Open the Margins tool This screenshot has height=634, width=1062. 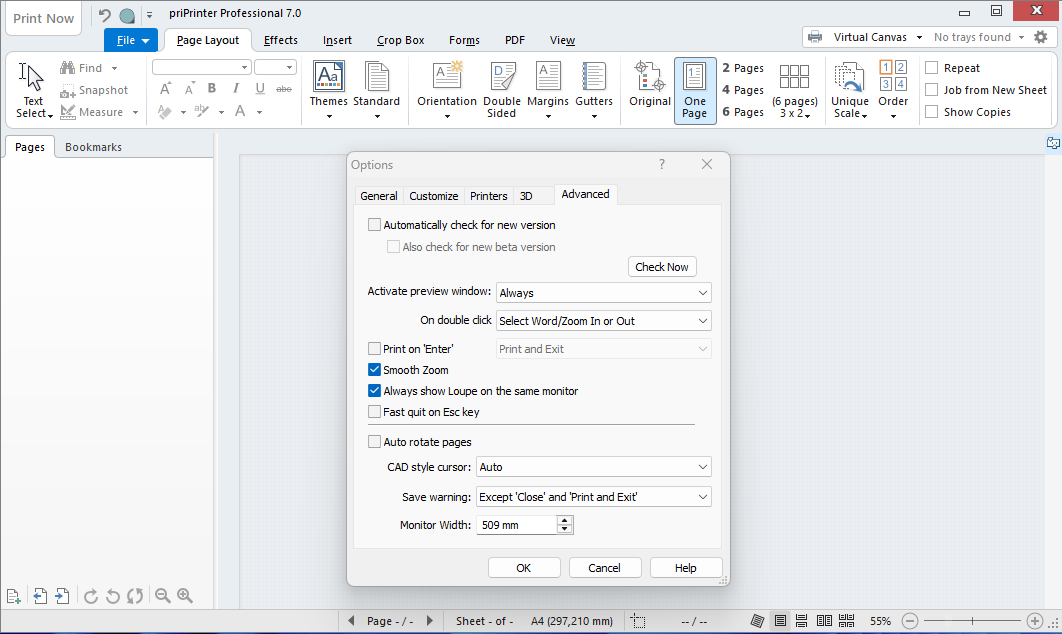(548, 78)
